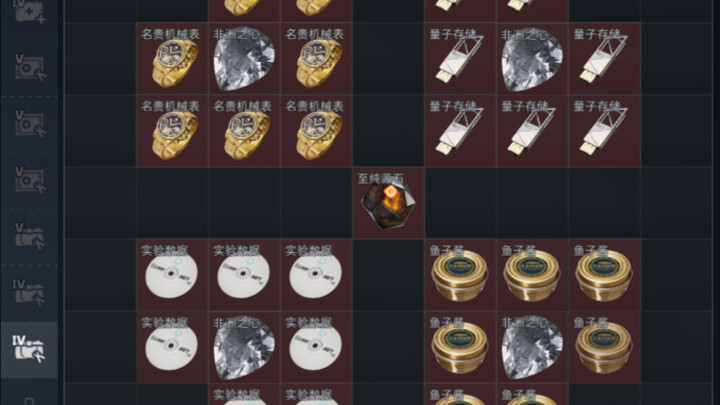Image resolution: width=720 pixels, height=405 pixels.
Task: Pick 非洲之心 diamond between two 鱼子酱 tins
Action: (532, 347)
